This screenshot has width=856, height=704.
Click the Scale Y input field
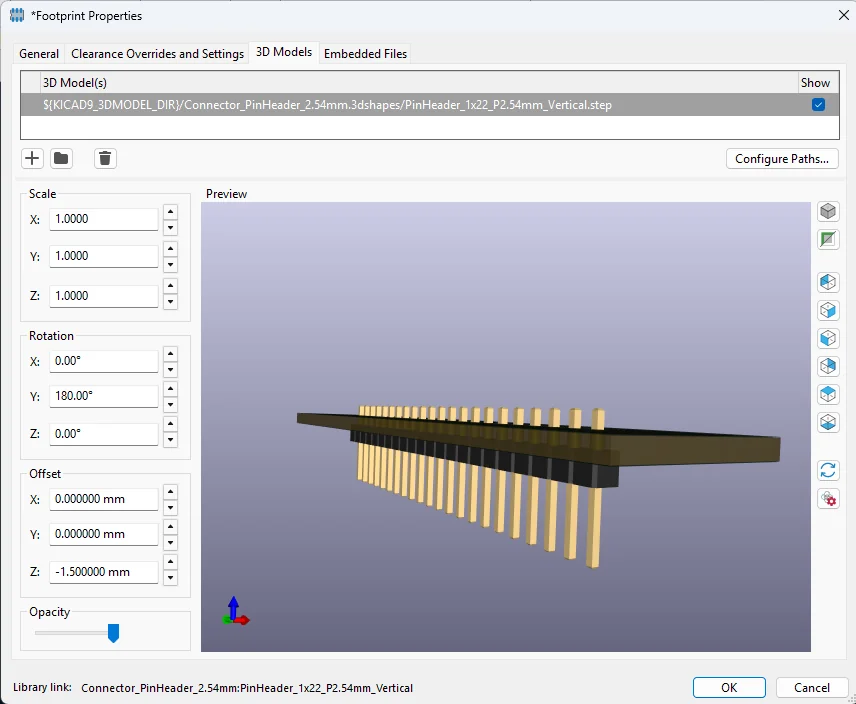coord(104,256)
